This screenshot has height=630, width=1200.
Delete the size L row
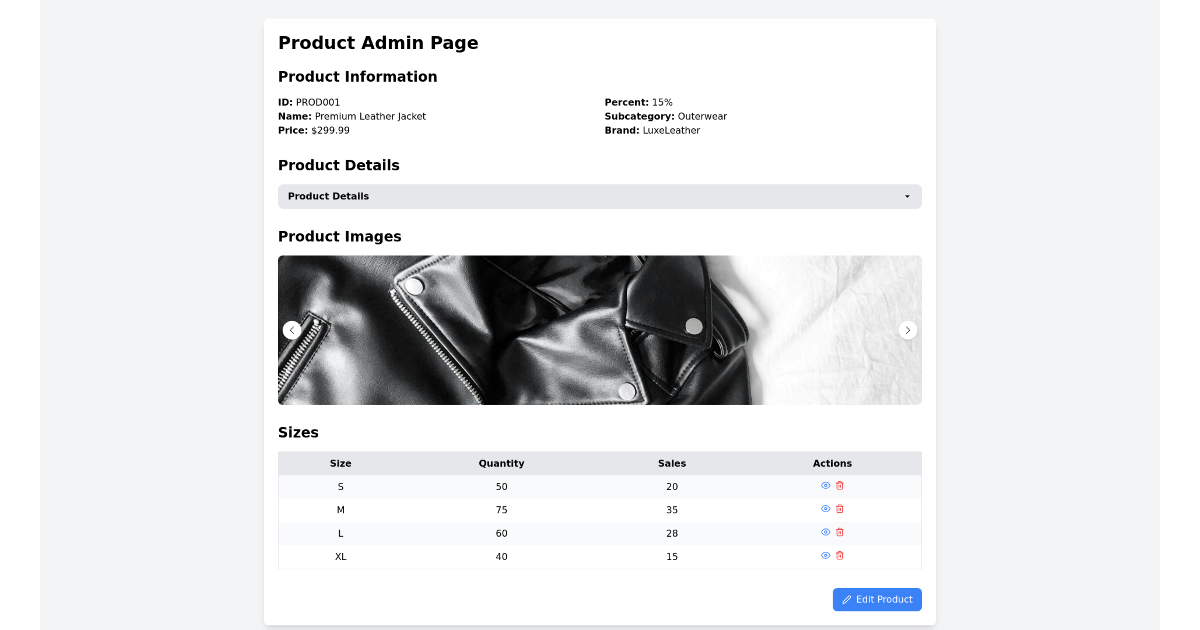point(839,532)
